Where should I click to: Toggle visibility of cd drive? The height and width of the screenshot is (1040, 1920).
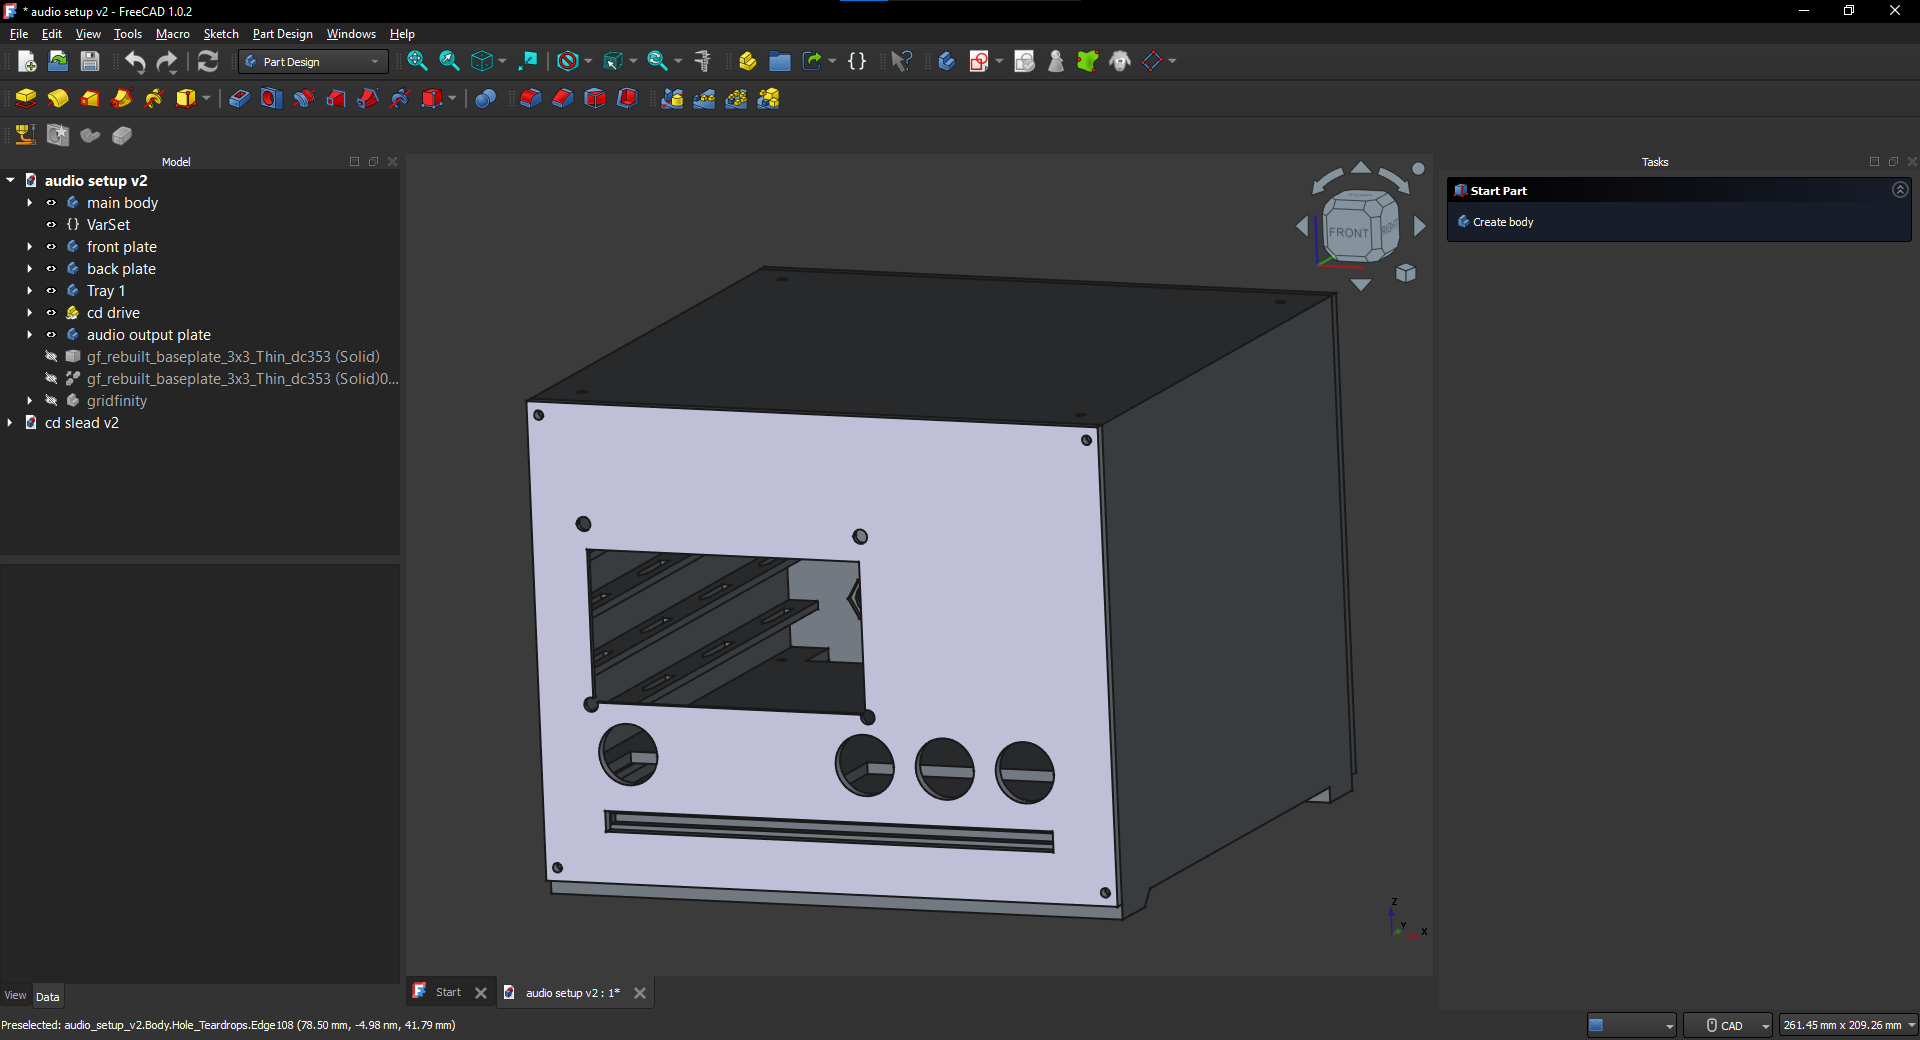coord(51,313)
